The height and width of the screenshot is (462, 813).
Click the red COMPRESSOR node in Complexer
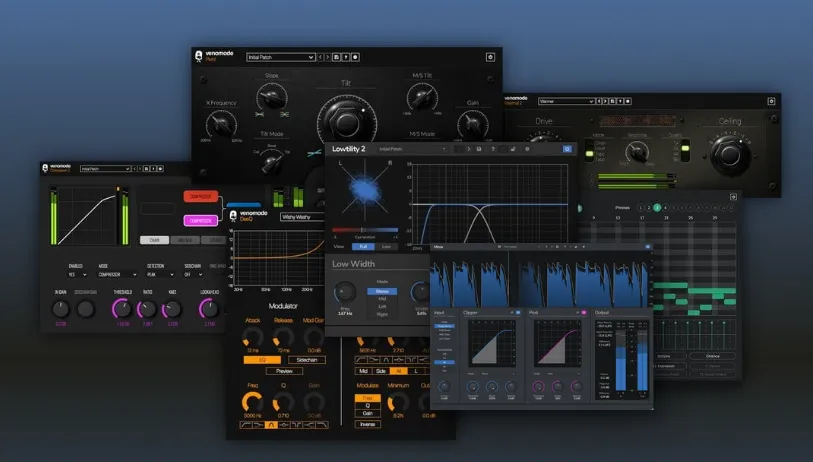pyautogui.click(x=200, y=197)
